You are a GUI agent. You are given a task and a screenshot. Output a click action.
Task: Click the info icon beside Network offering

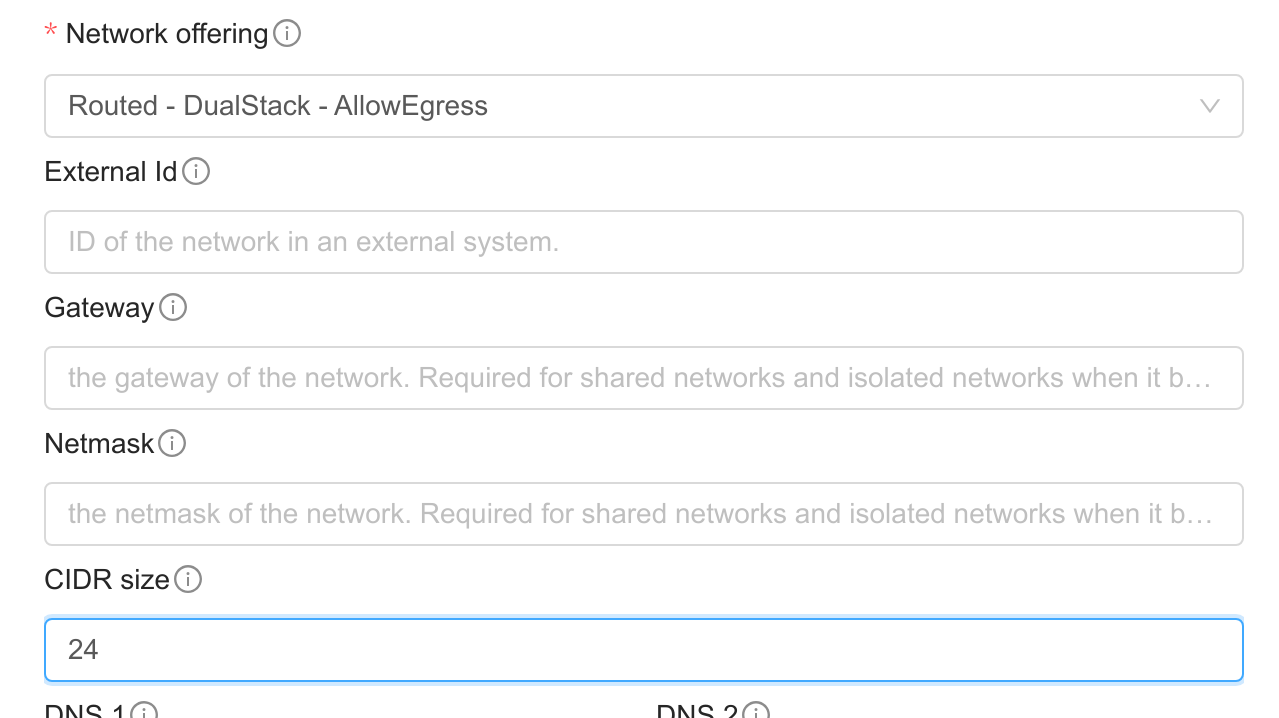pos(287,33)
